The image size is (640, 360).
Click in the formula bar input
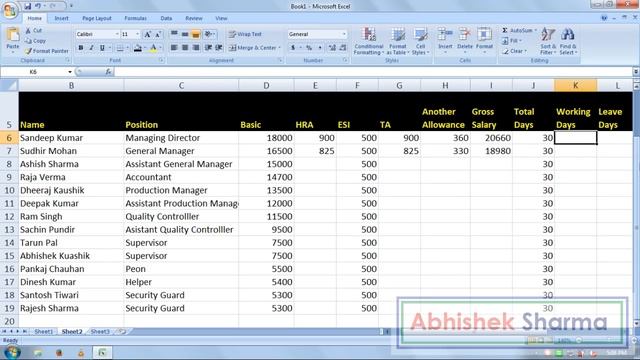[373, 72]
